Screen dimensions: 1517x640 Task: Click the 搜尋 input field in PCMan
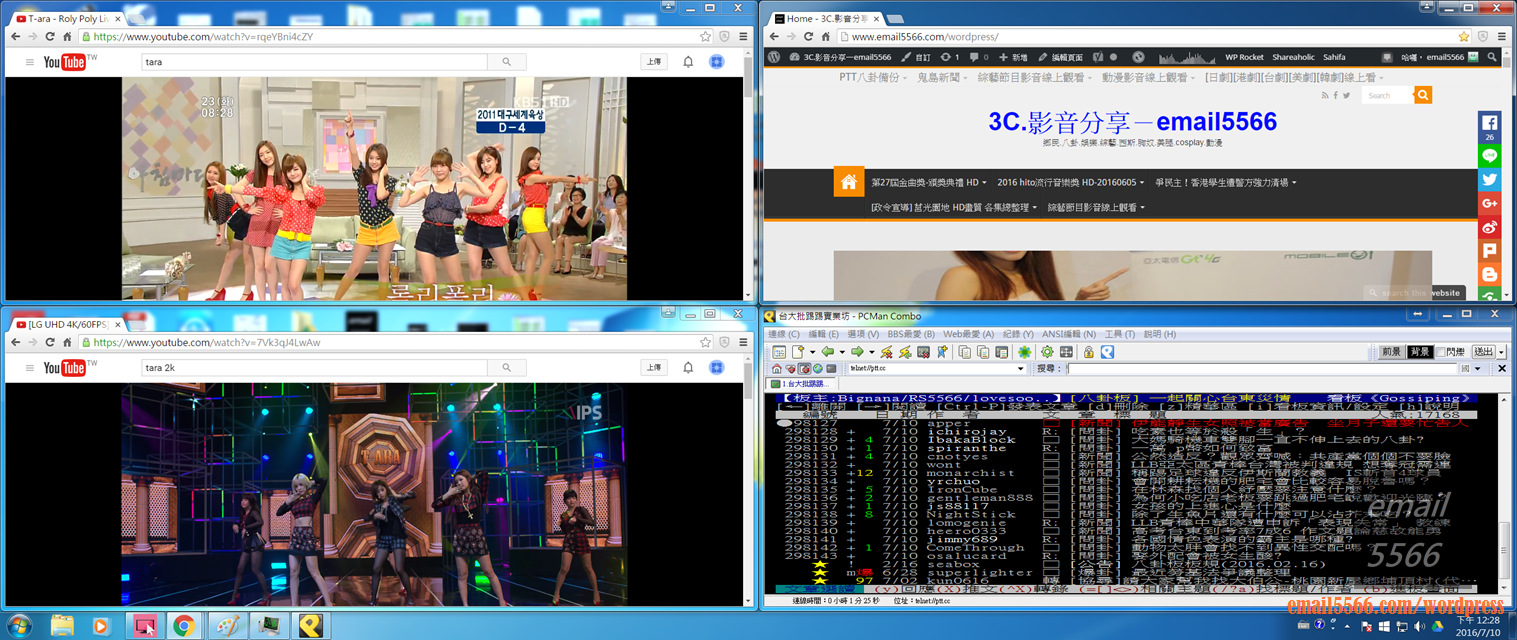pos(1263,369)
